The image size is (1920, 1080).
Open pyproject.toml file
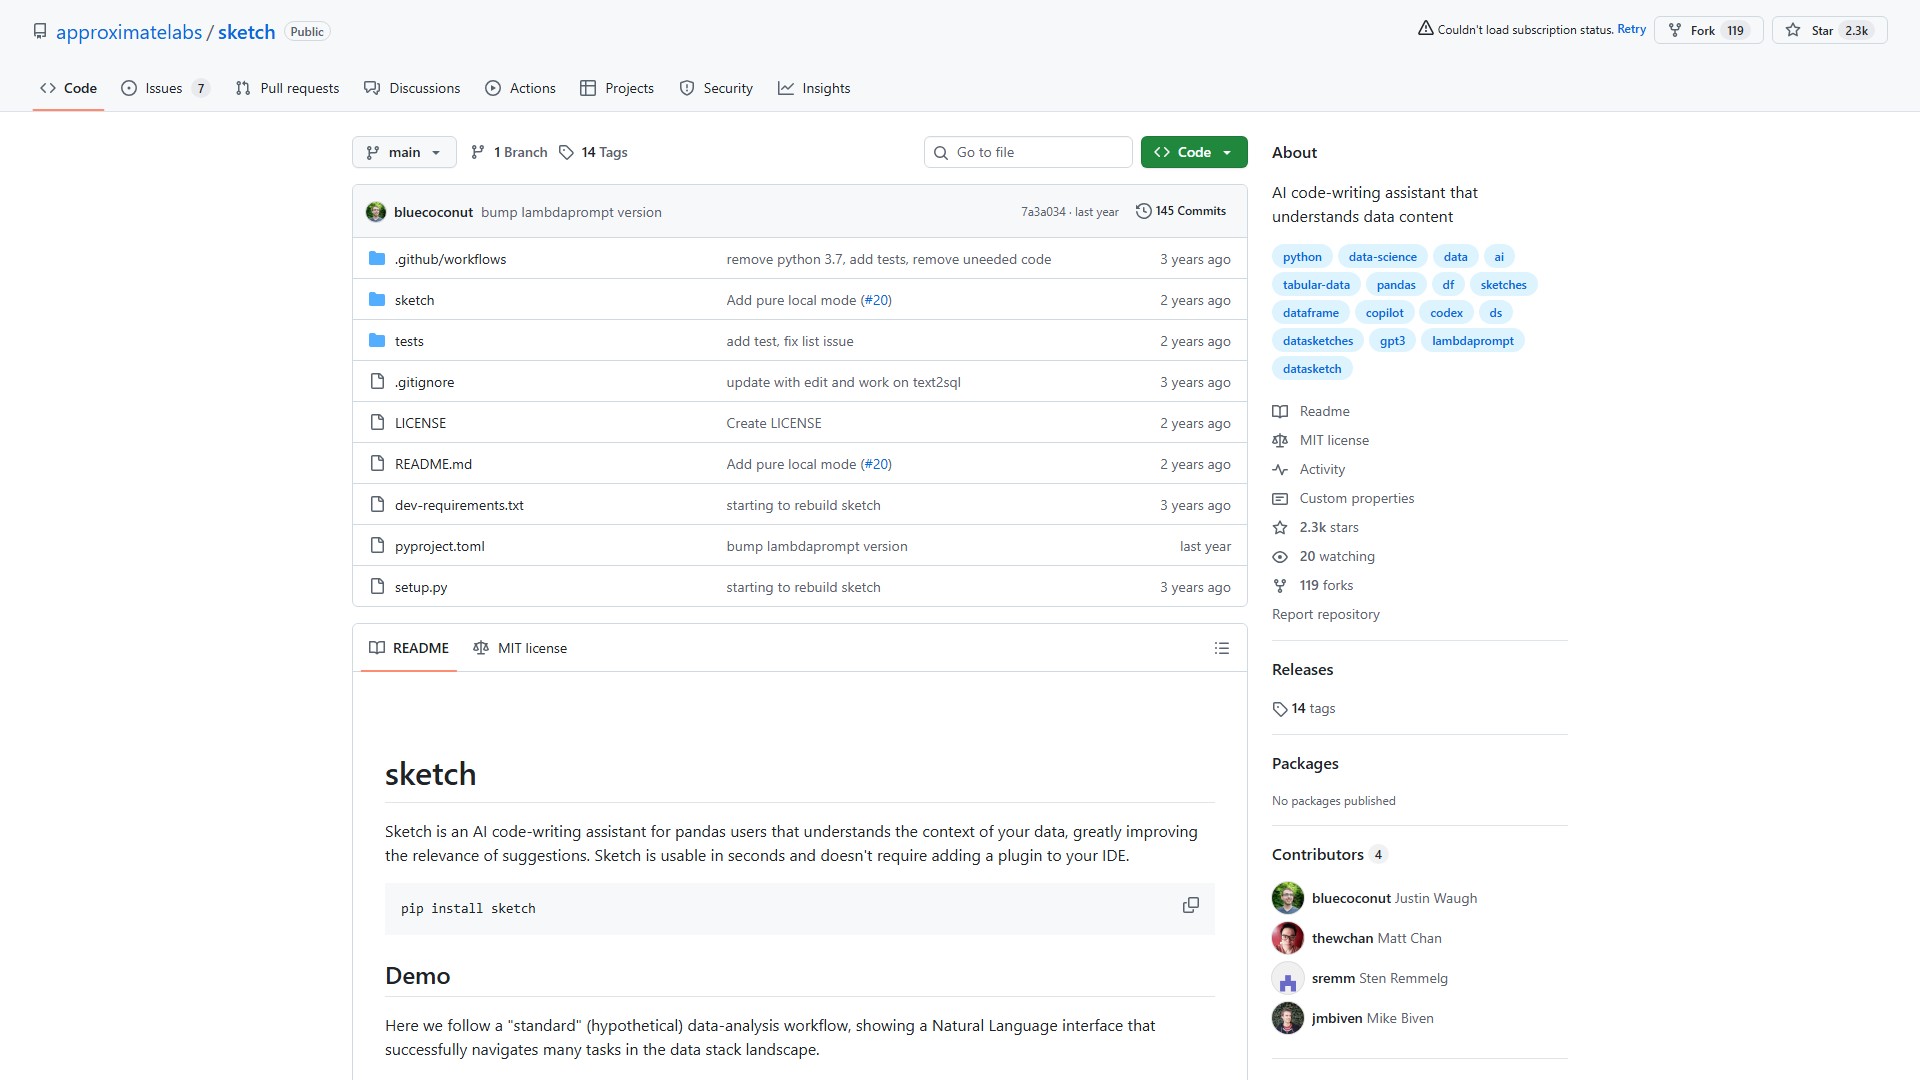(439, 546)
